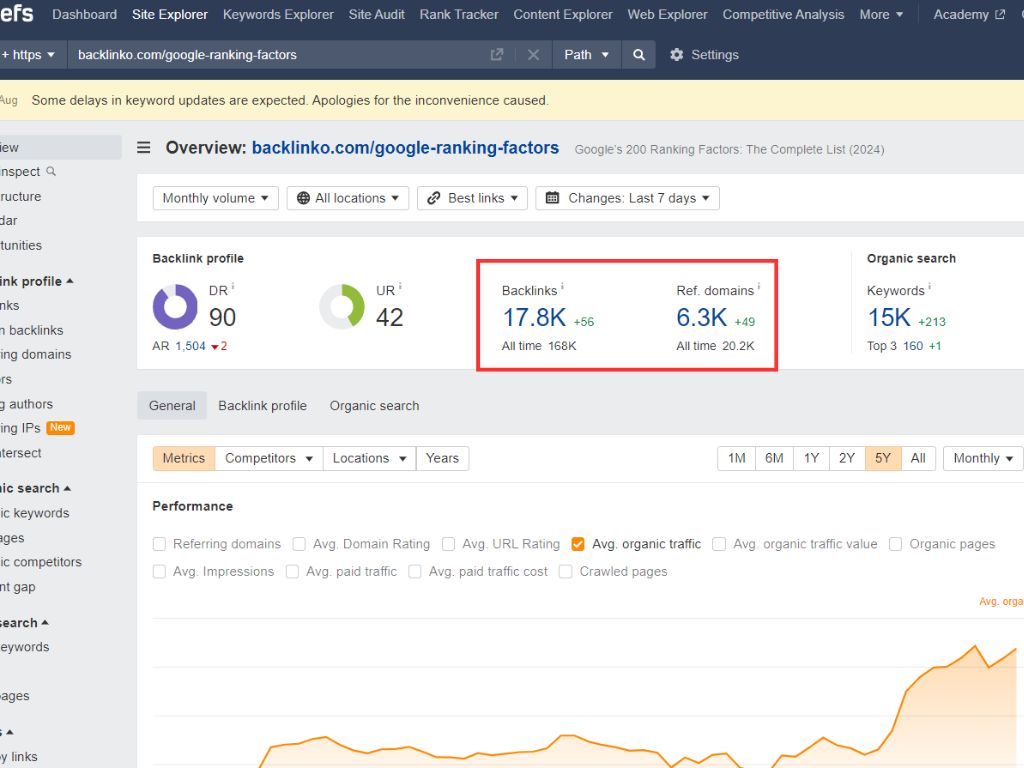
Task: Click the open-in-new-tab icon in URL bar
Action: [497, 55]
